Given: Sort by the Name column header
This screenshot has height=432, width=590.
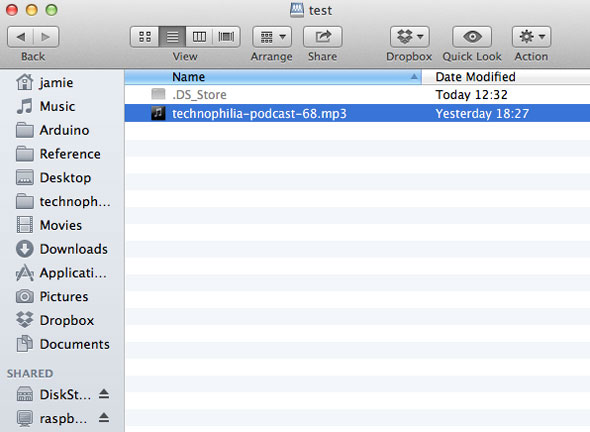Looking at the screenshot, I should (x=273, y=77).
